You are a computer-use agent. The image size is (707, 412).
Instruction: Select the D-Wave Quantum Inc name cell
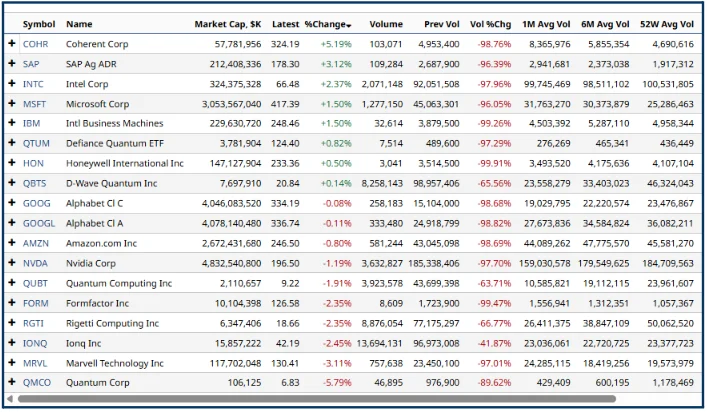tap(112, 183)
